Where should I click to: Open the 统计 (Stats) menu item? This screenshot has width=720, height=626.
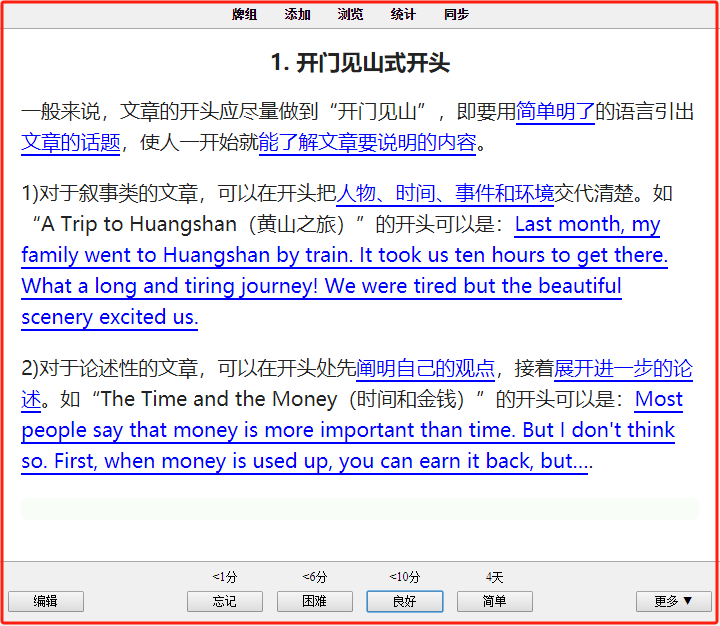[x=403, y=14]
